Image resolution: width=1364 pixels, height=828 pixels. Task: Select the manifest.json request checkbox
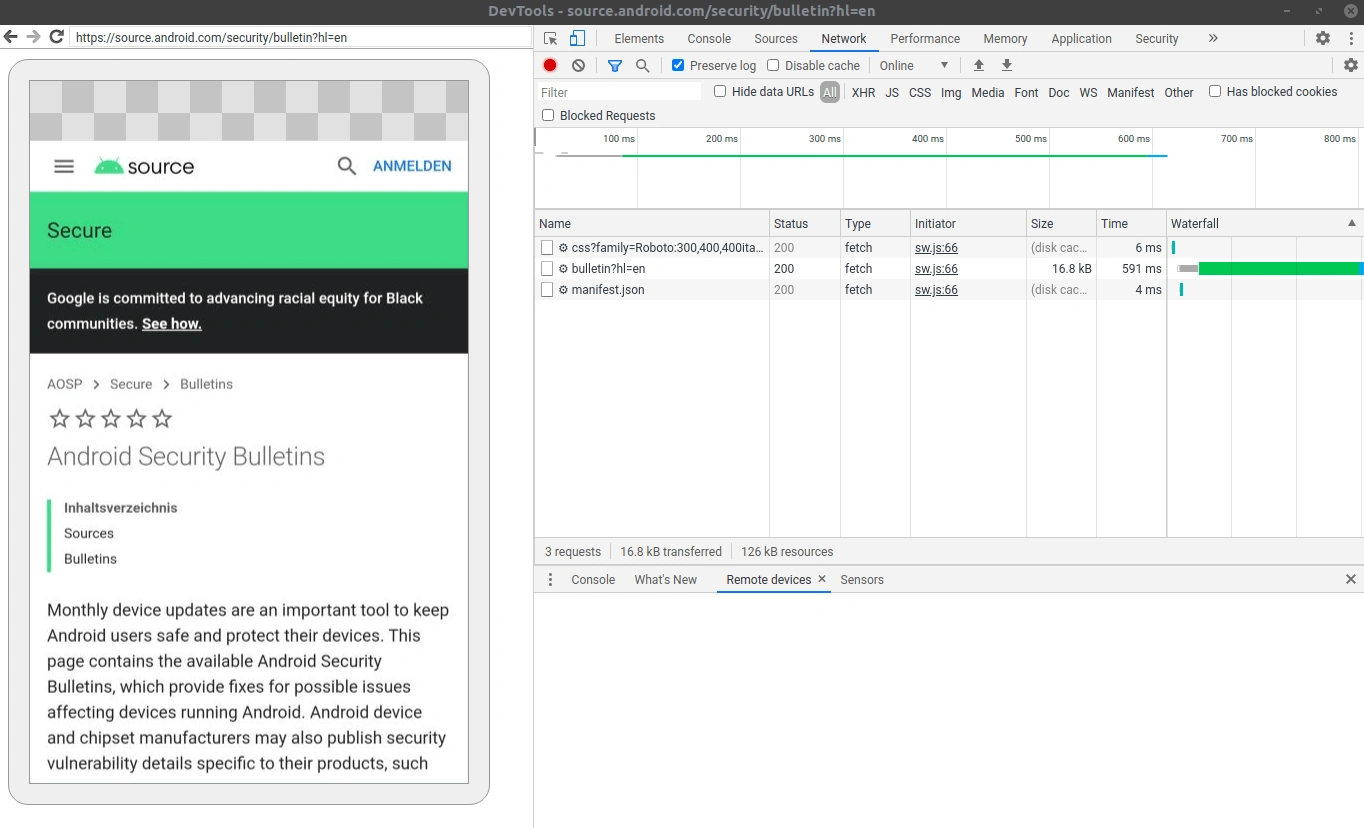click(x=547, y=290)
